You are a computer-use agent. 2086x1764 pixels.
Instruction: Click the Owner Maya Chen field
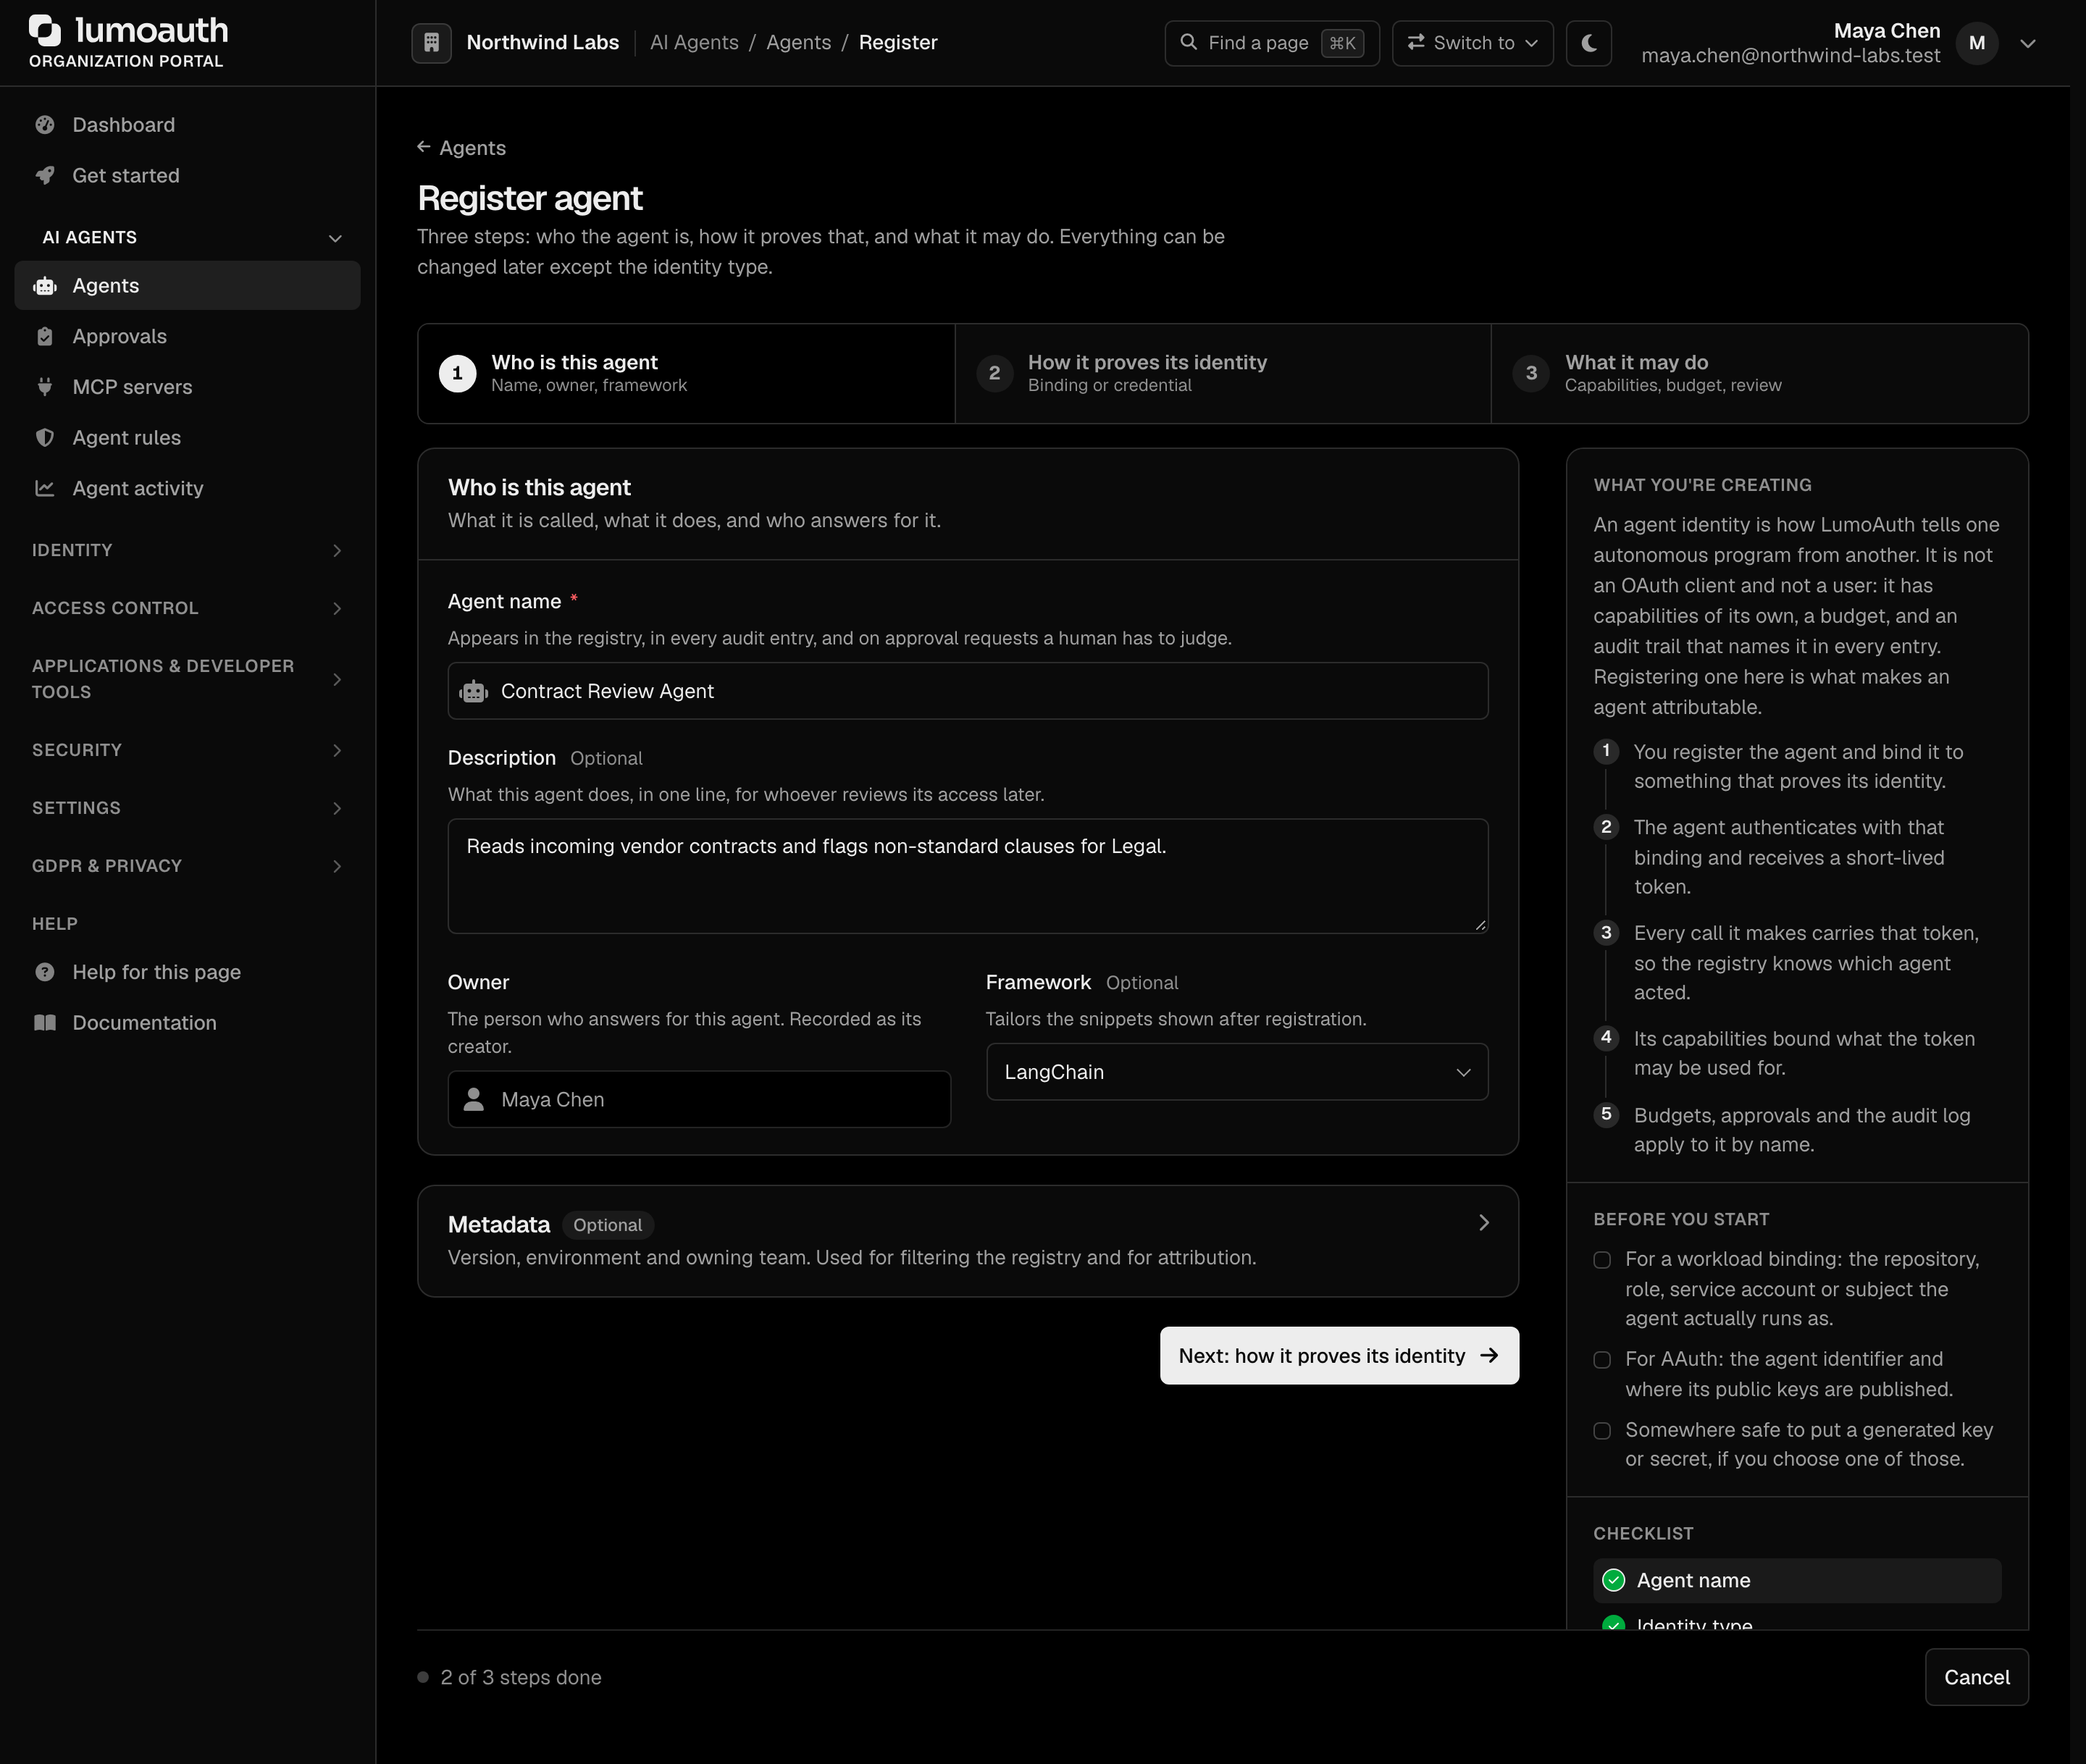698,1099
